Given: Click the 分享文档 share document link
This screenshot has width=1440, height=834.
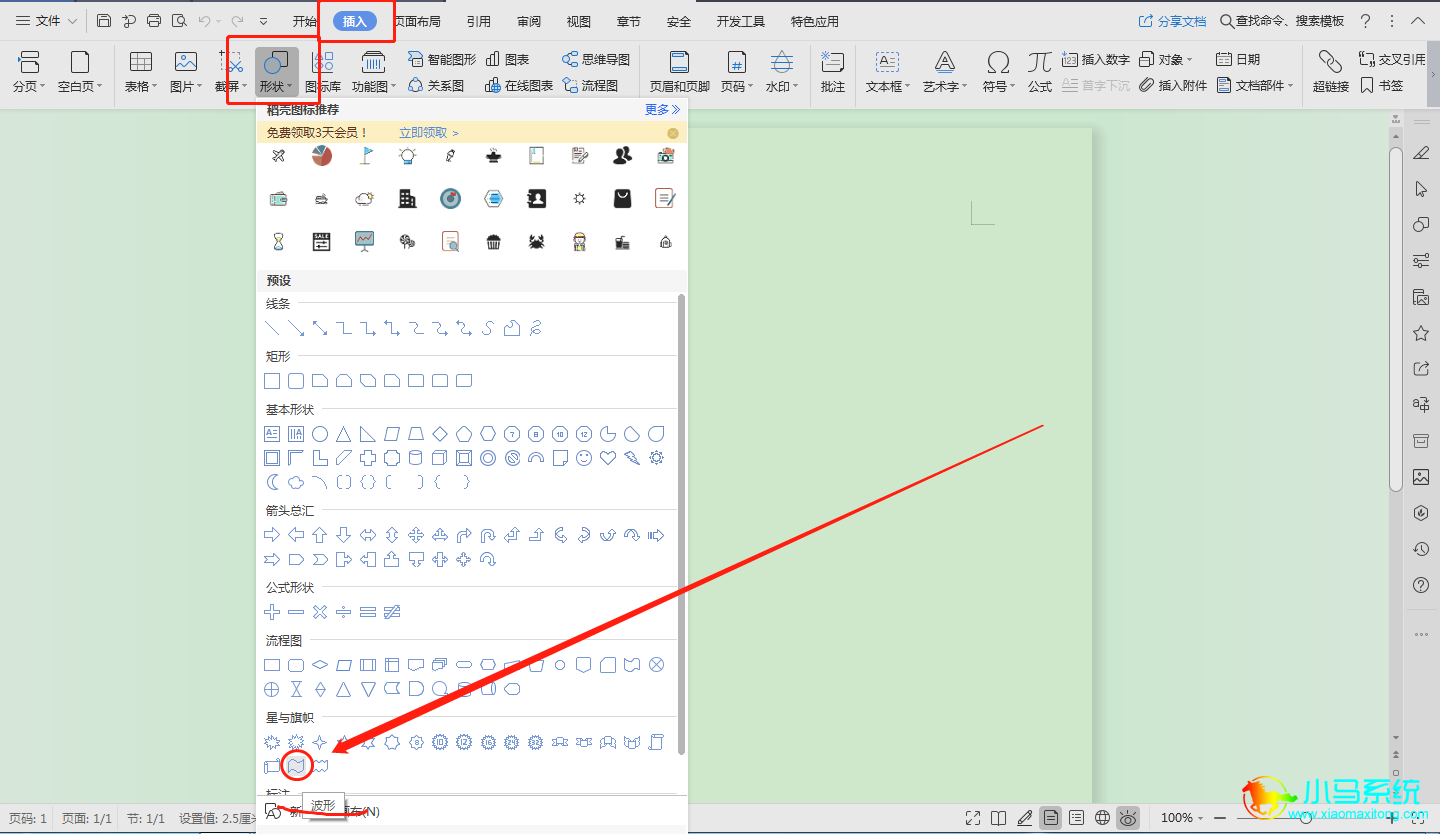Looking at the screenshot, I should pyautogui.click(x=1172, y=21).
